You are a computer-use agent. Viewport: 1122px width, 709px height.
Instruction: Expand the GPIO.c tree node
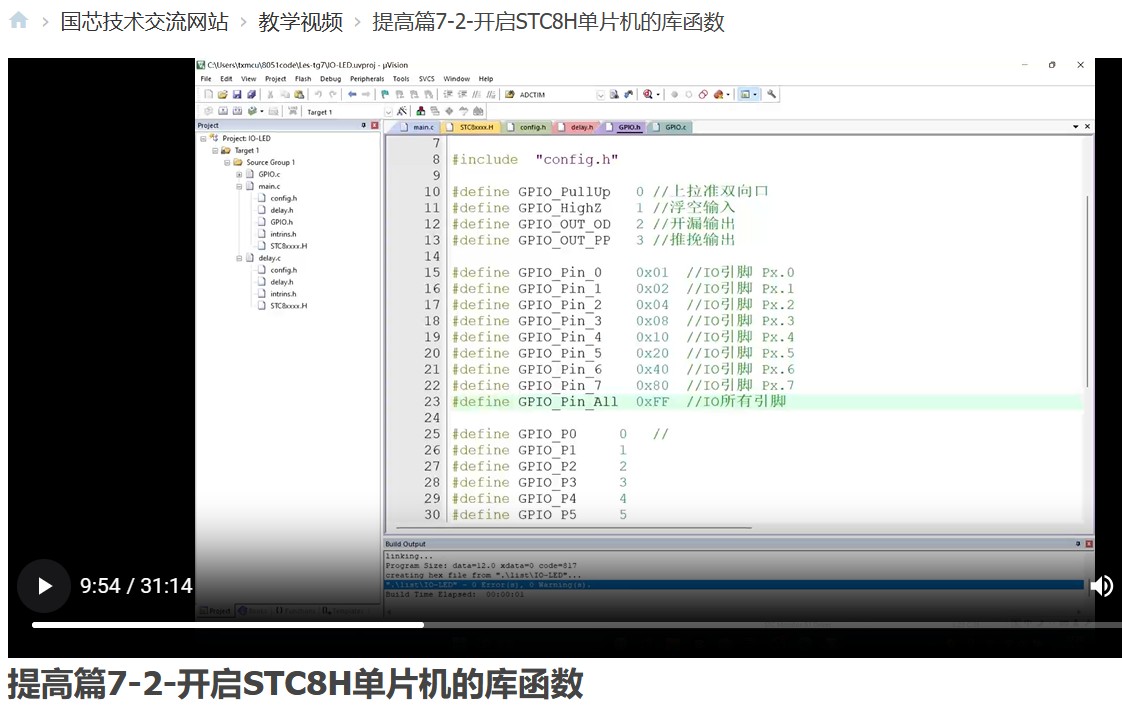(239, 175)
